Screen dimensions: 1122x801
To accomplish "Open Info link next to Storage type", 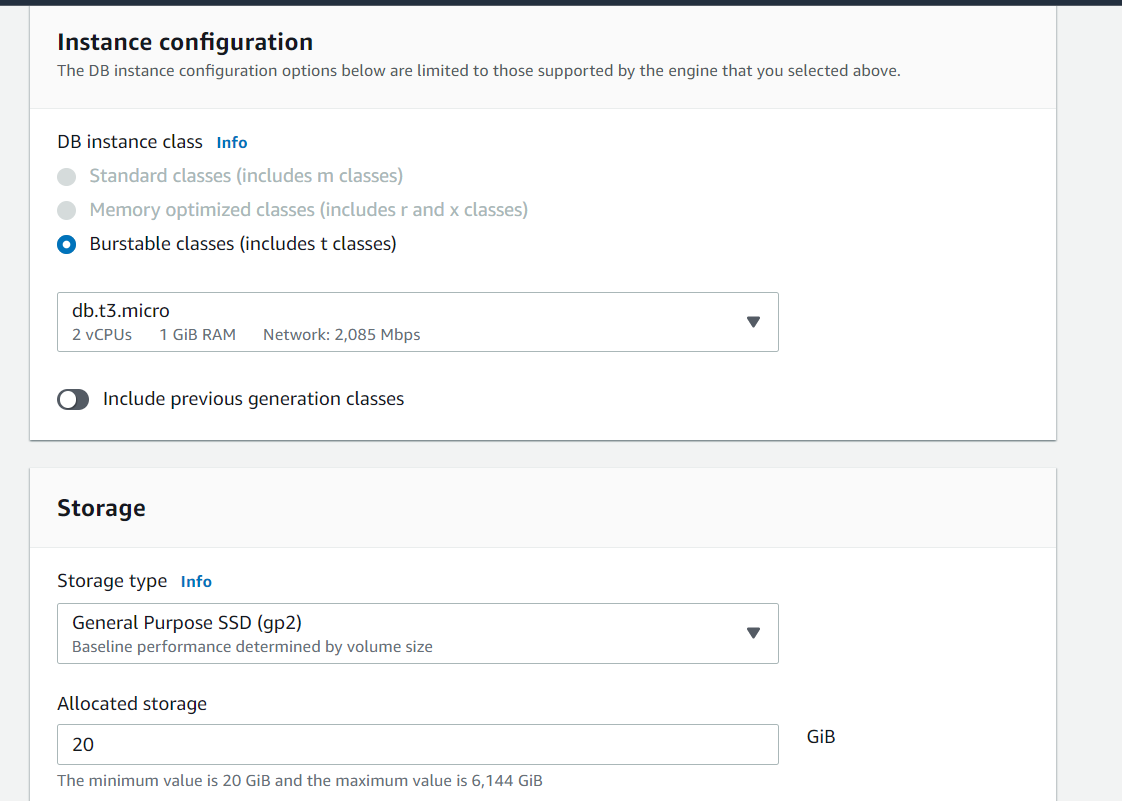I will pyautogui.click(x=196, y=581).
